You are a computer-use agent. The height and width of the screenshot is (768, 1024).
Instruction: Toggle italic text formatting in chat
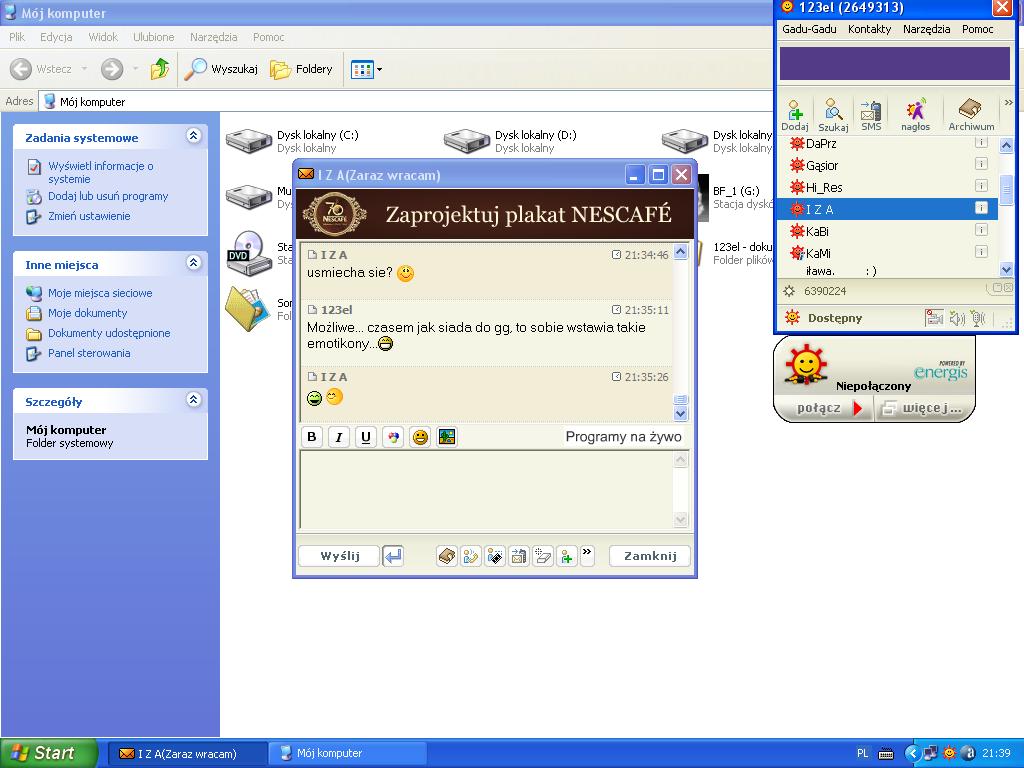(x=339, y=437)
